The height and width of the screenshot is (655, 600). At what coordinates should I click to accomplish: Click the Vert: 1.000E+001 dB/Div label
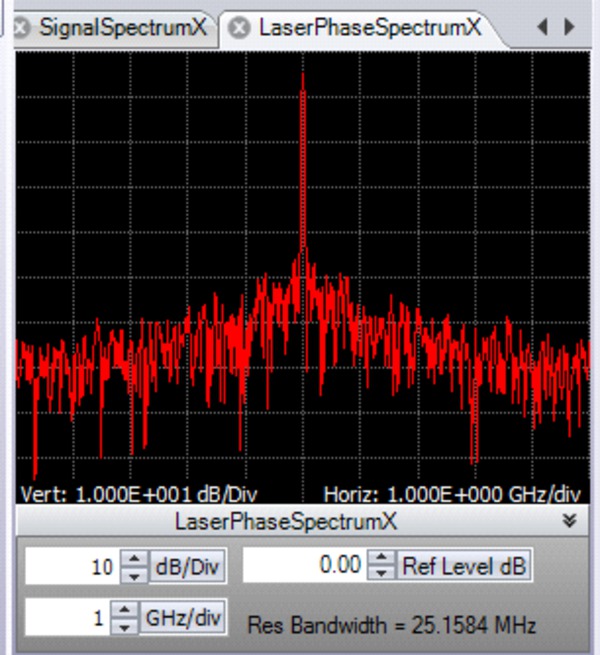[x=139, y=495]
